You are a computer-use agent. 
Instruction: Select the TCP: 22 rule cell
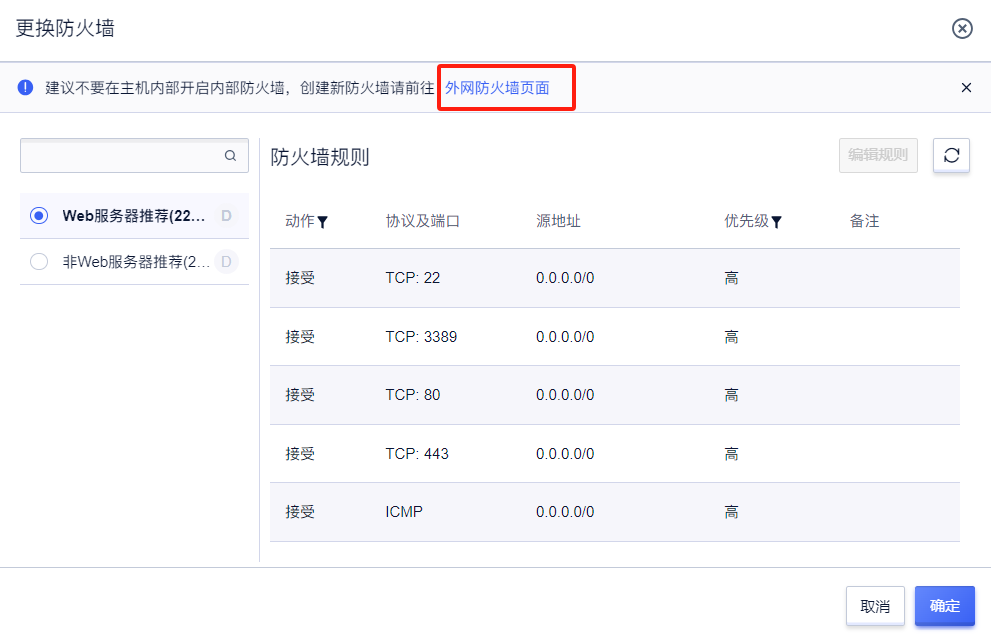[413, 278]
